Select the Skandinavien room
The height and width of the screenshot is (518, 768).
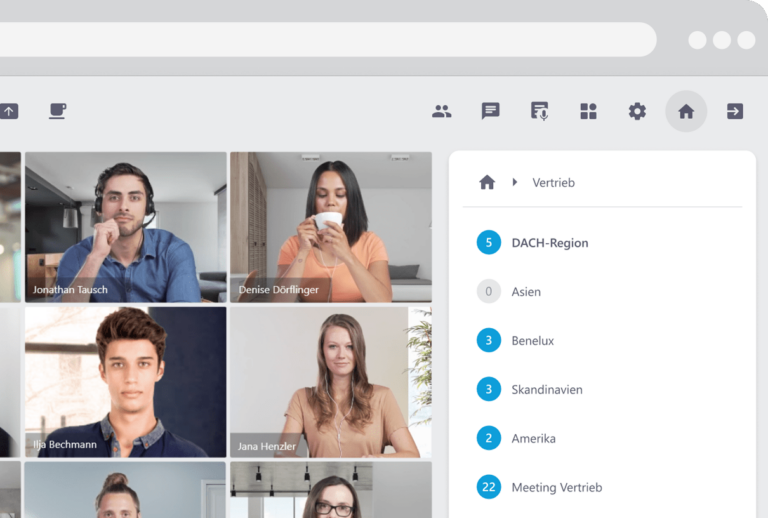[546, 390]
